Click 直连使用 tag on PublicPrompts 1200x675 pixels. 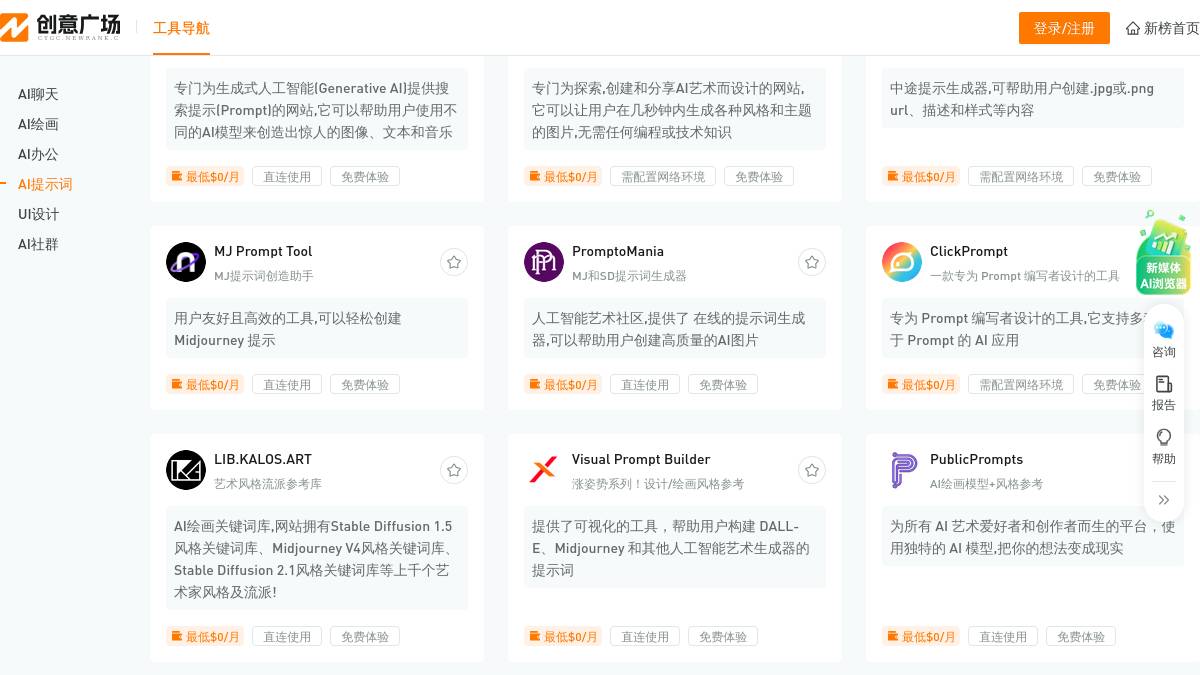pyautogui.click(x=1003, y=636)
